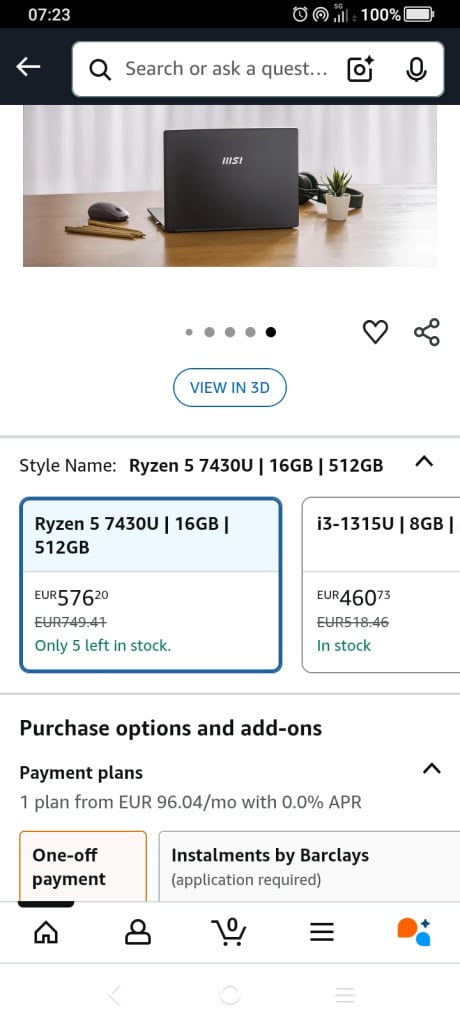
Task: Open the Home tab in bottom bar
Action: pyautogui.click(x=46, y=932)
